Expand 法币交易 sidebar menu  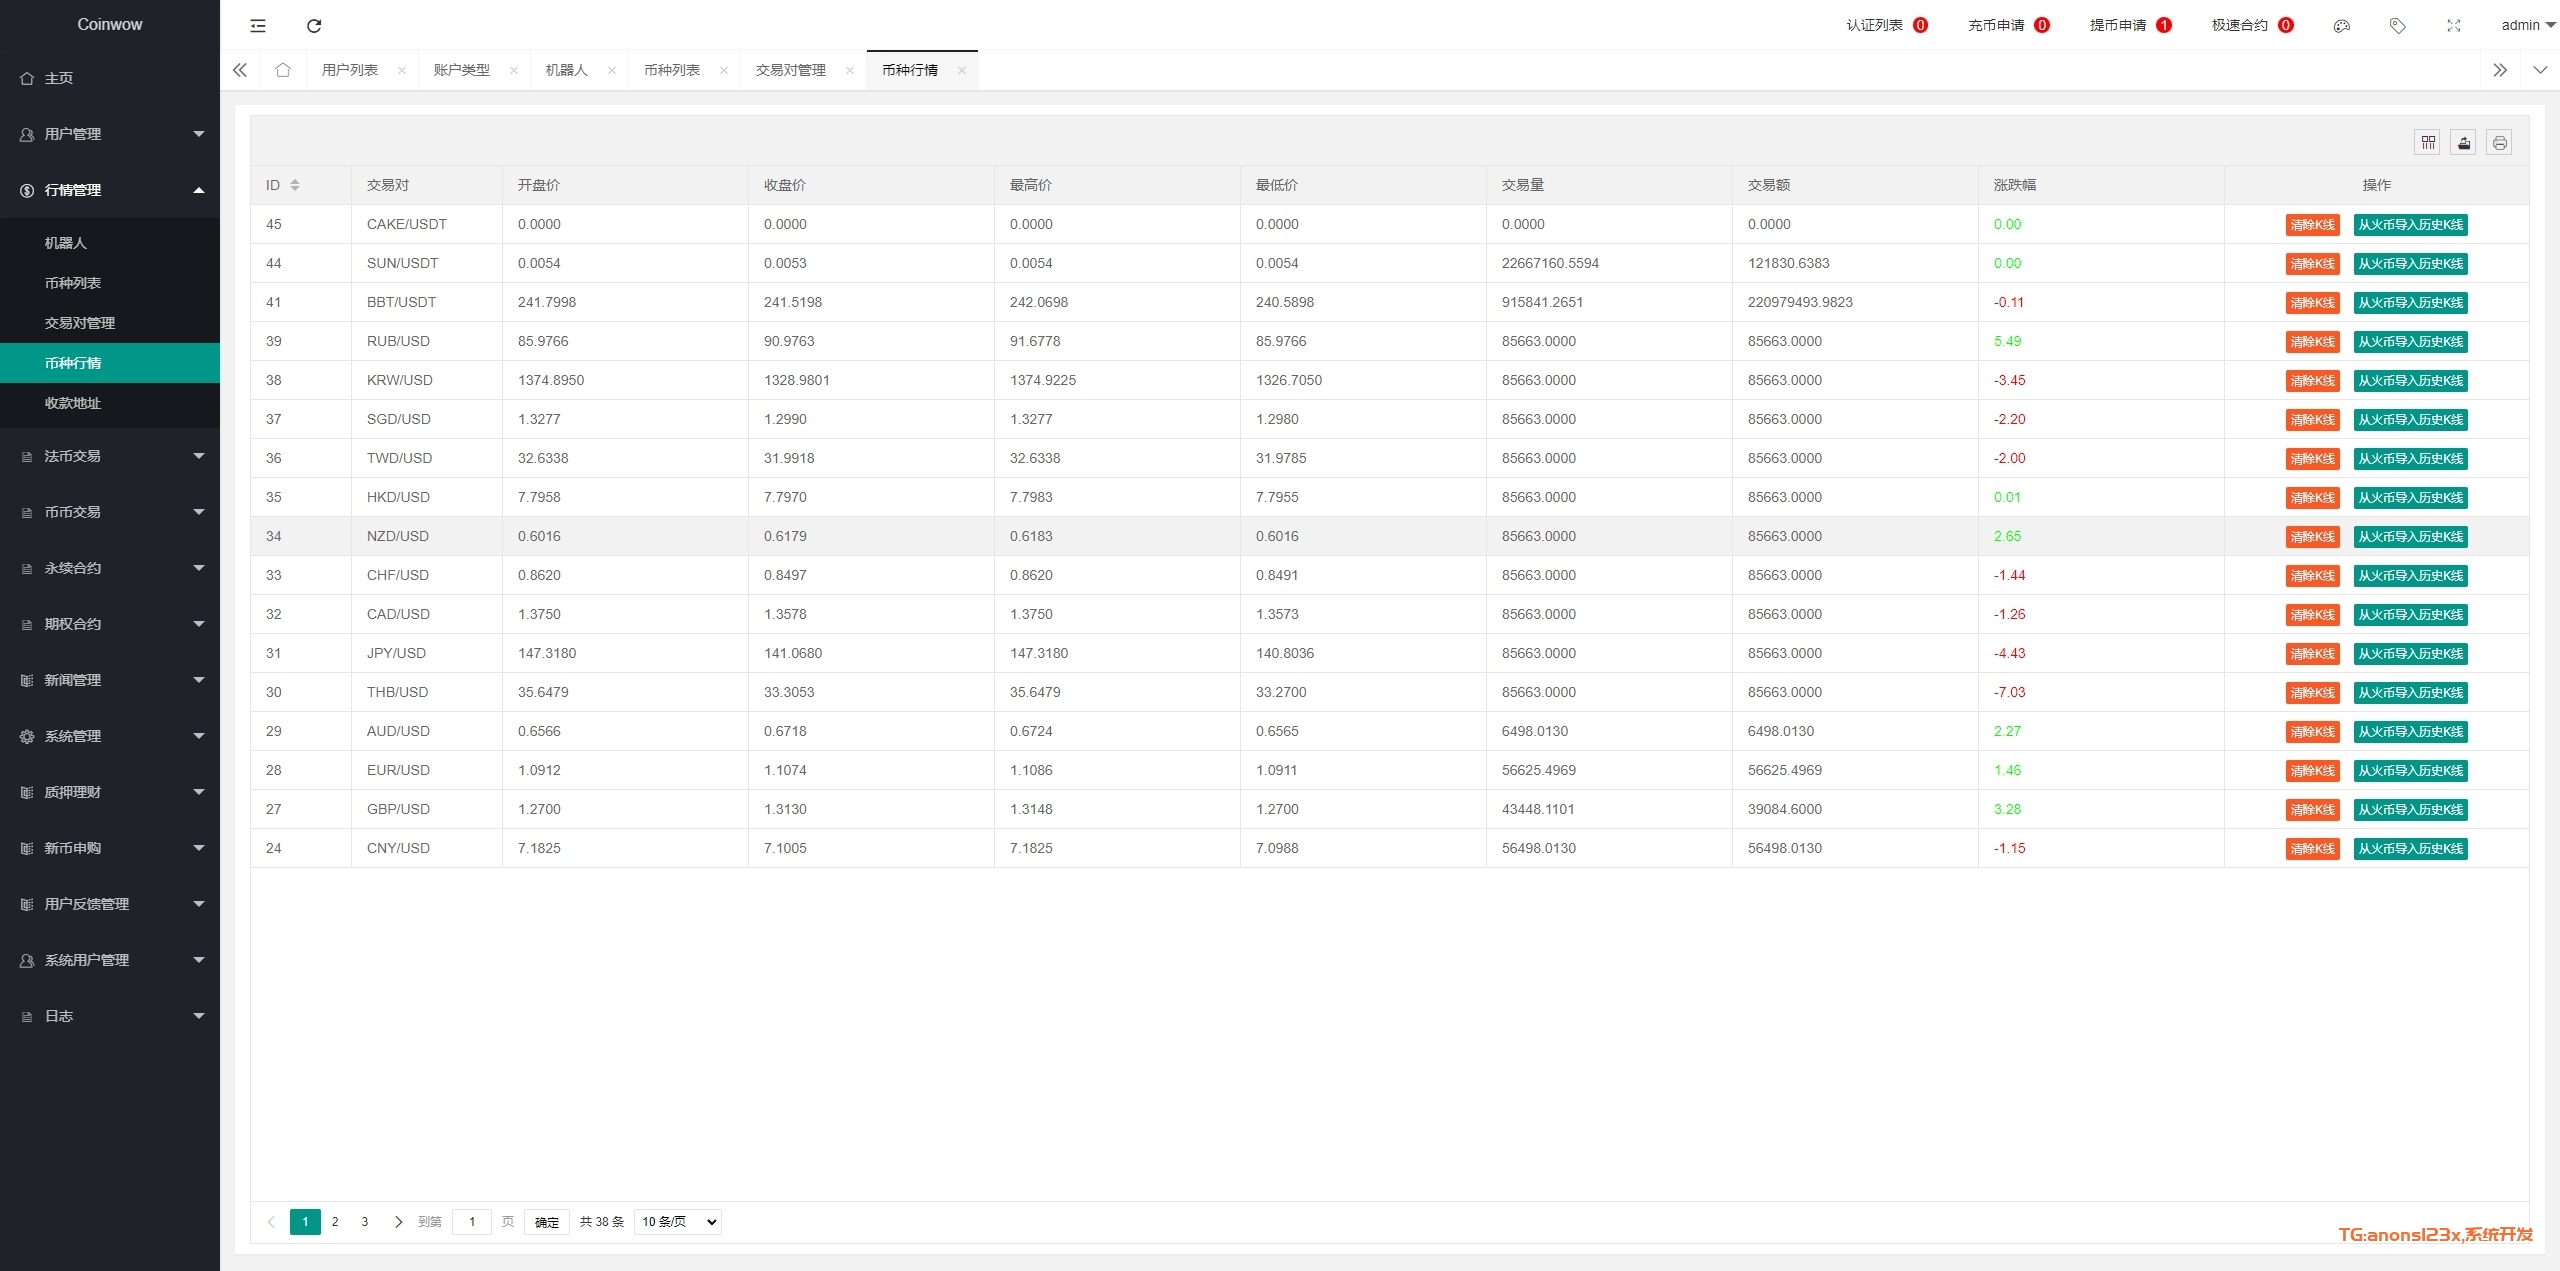(x=110, y=456)
